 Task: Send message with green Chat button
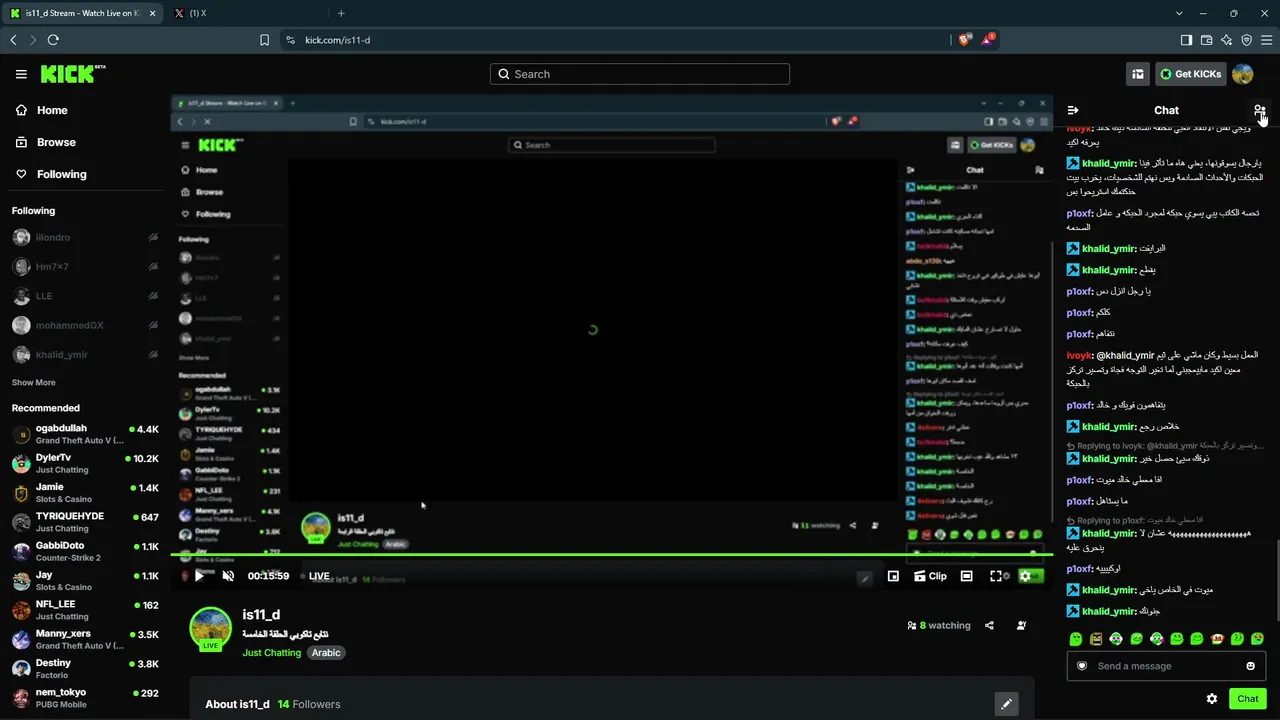[1248, 699]
